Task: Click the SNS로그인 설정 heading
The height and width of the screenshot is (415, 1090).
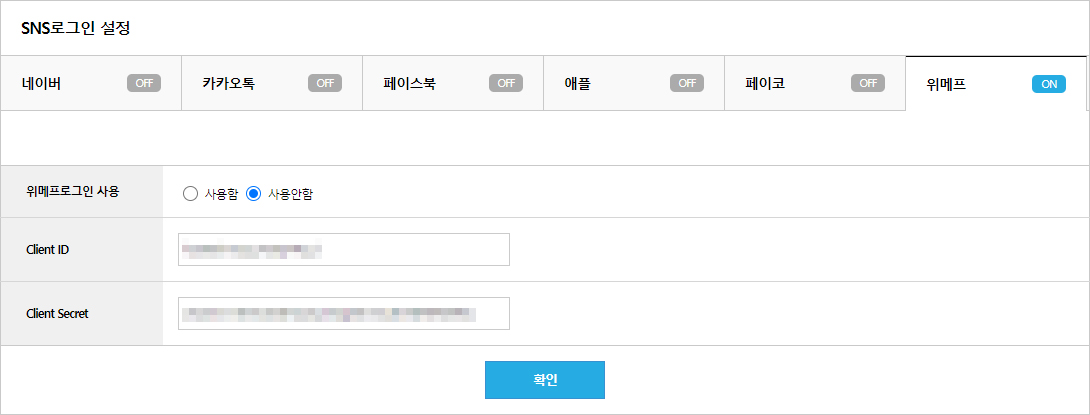Action: pos(76,28)
